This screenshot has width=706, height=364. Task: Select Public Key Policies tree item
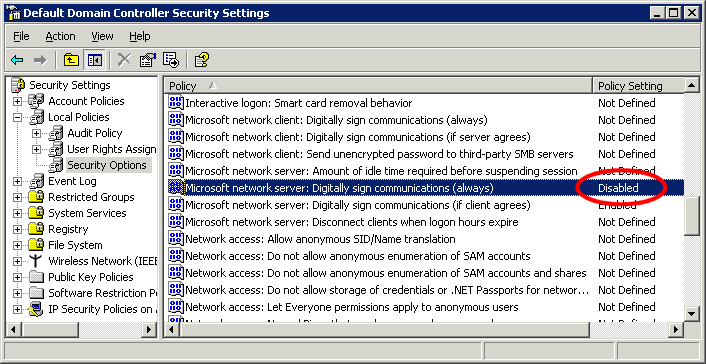coord(91,277)
